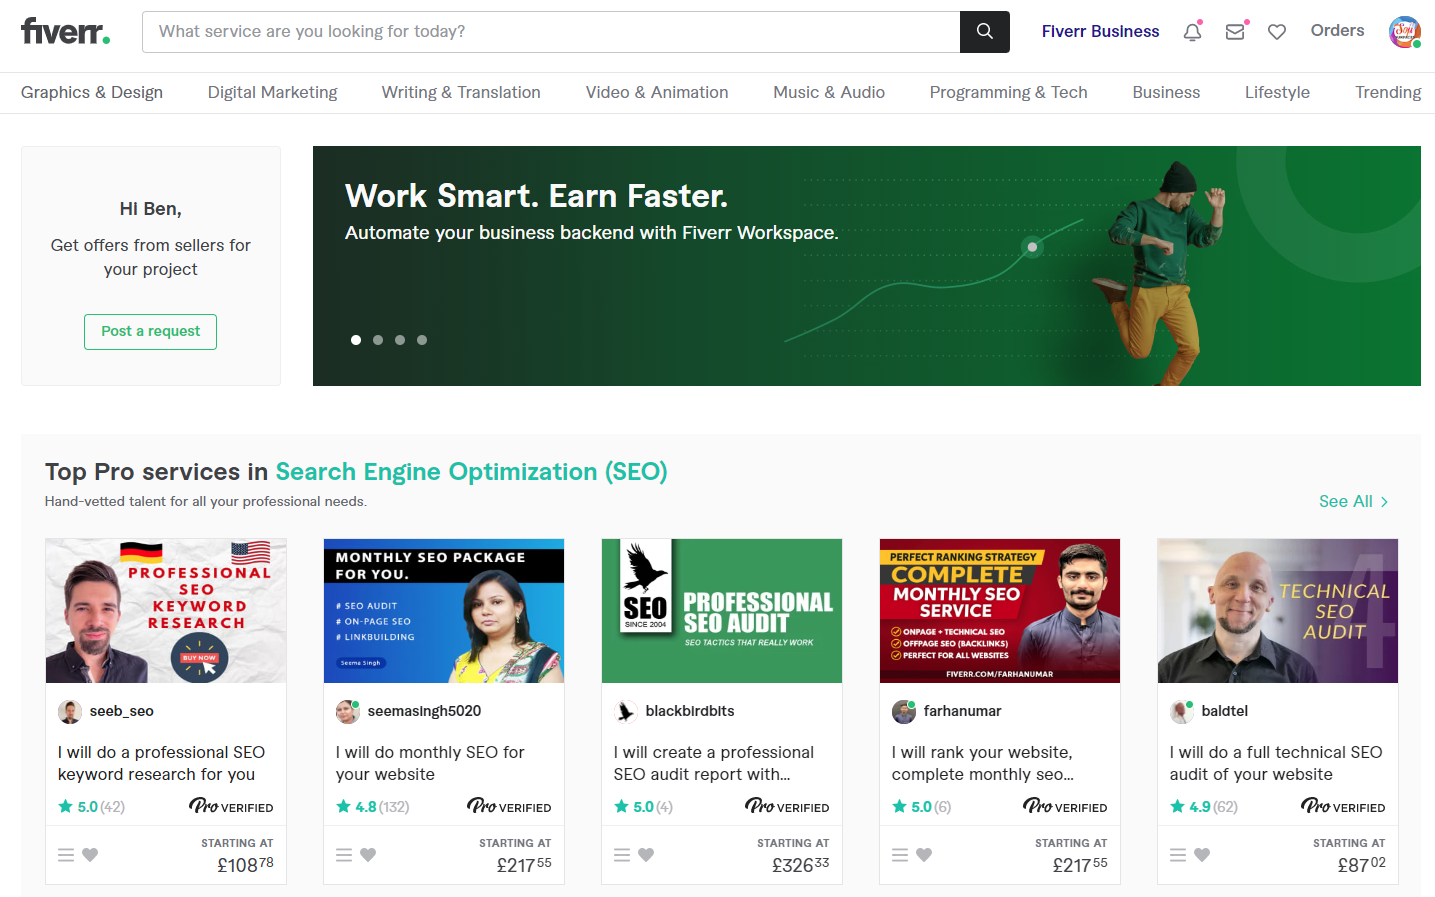
Task: Open the Fiverr Business link
Action: click(x=1100, y=32)
